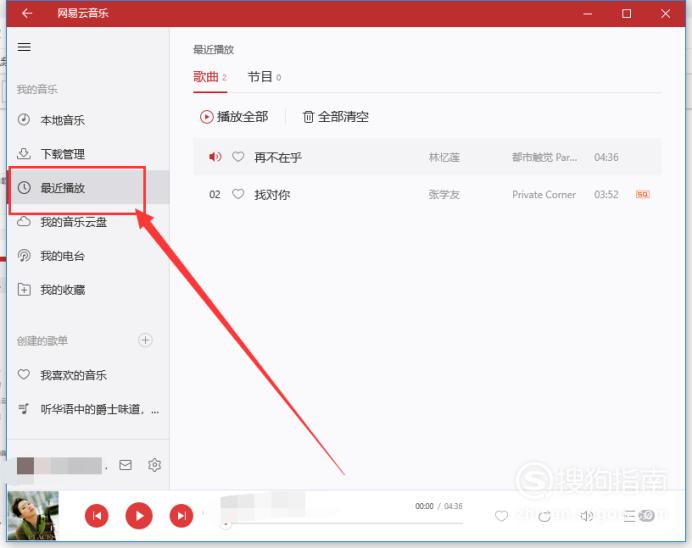Open the mail messages icon
This screenshot has height=548, width=692.
(x=125, y=465)
